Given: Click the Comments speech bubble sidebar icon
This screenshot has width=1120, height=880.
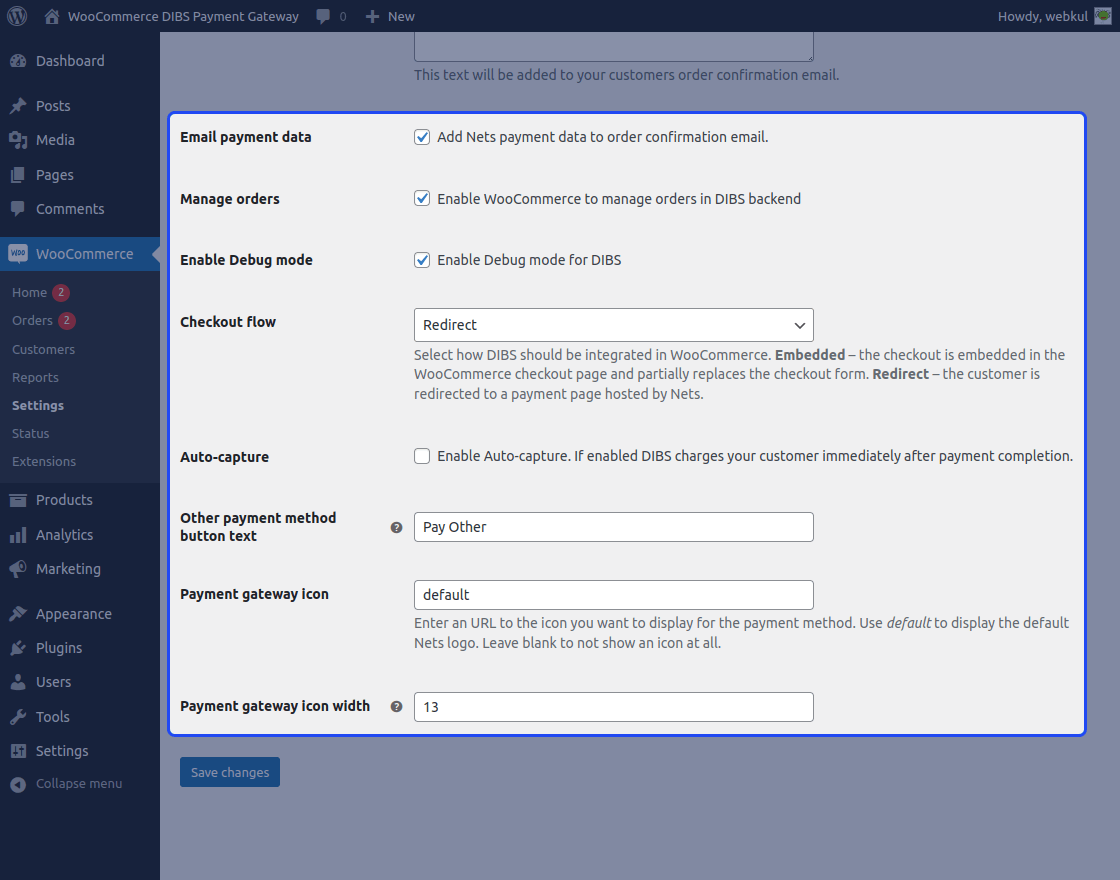Looking at the screenshot, I should point(18,209).
